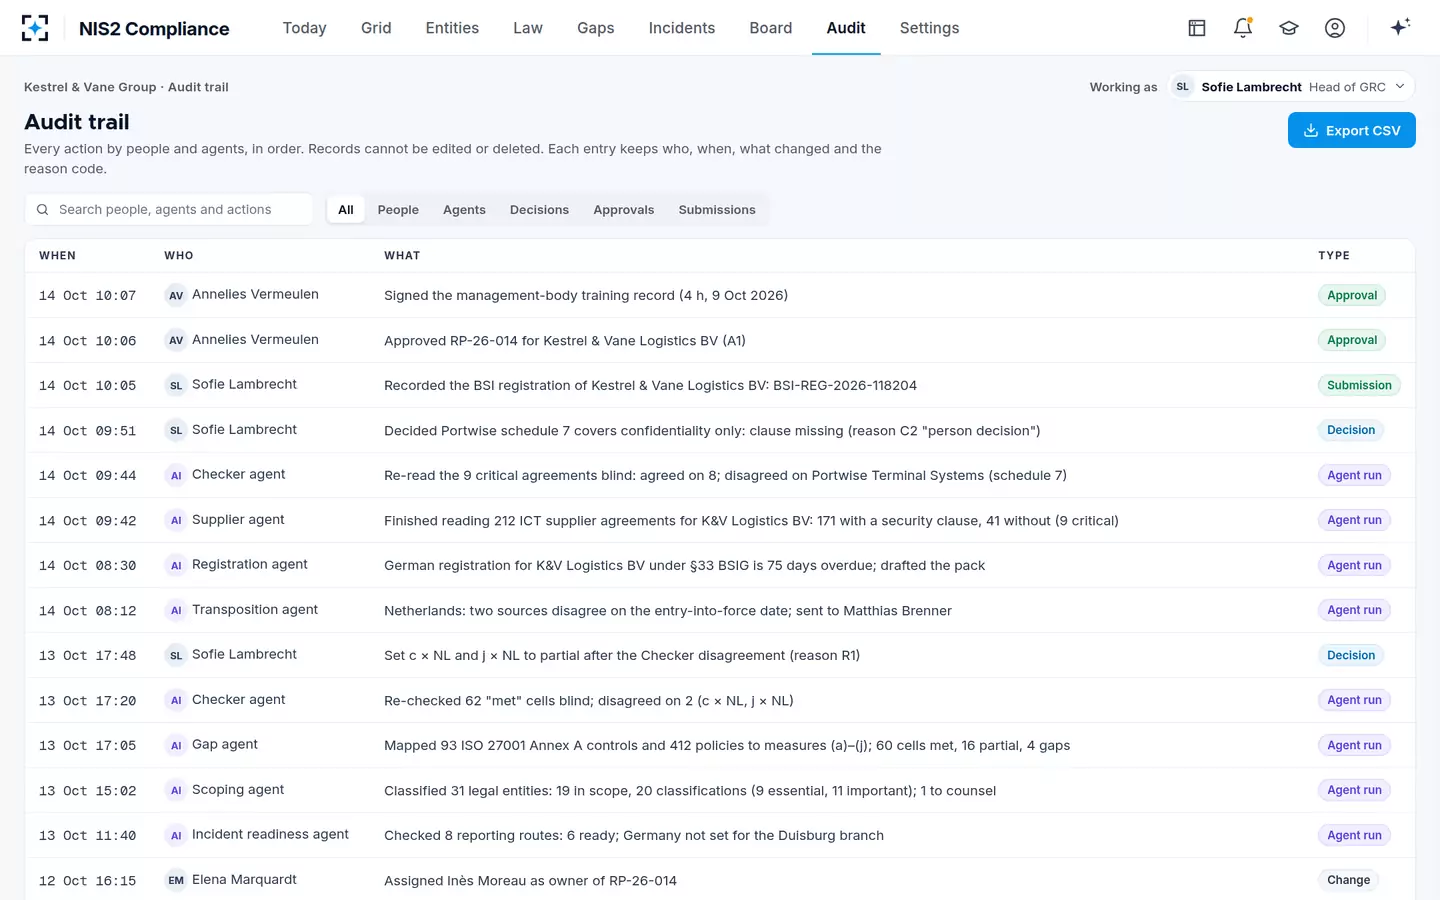
Task: Click Decision badge on 13 Oct 17:48 row
Action: point(1351,655)
